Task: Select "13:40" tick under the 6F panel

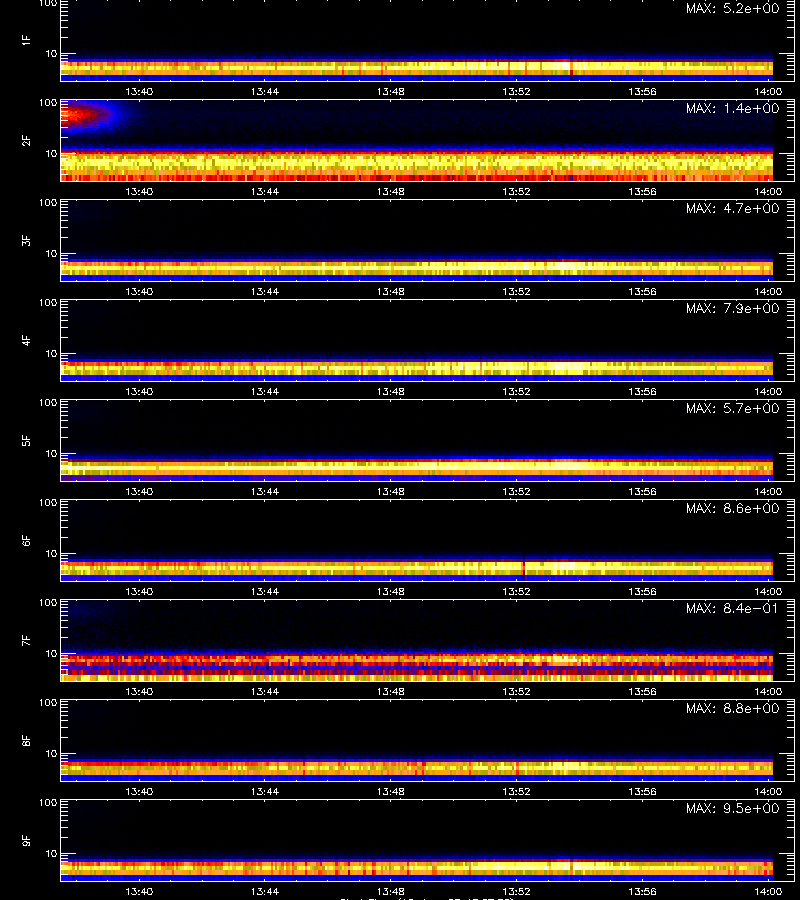Action: coord(139,592)
